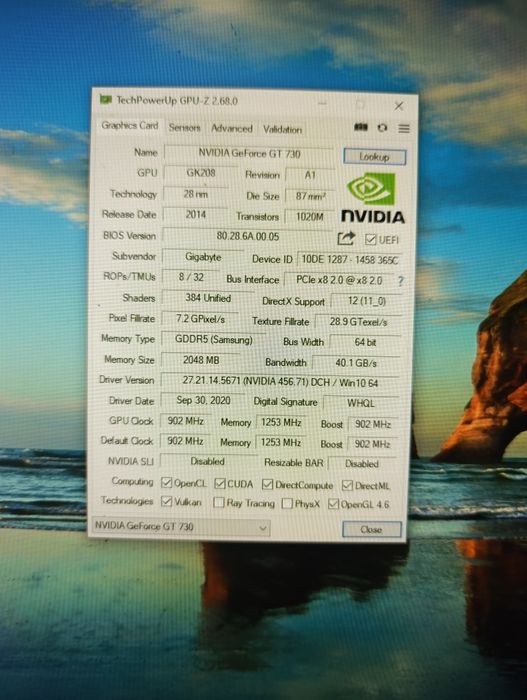
Task: Click the Close button at bottom
Action: coord(372,529)
